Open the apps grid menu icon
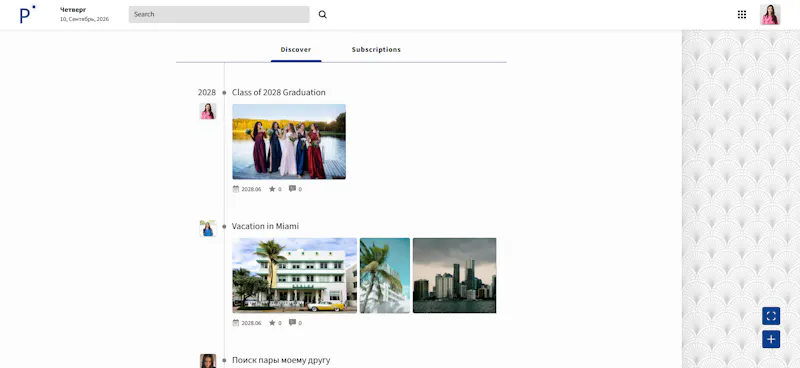The image size is (800, 368). pos(742,14)
